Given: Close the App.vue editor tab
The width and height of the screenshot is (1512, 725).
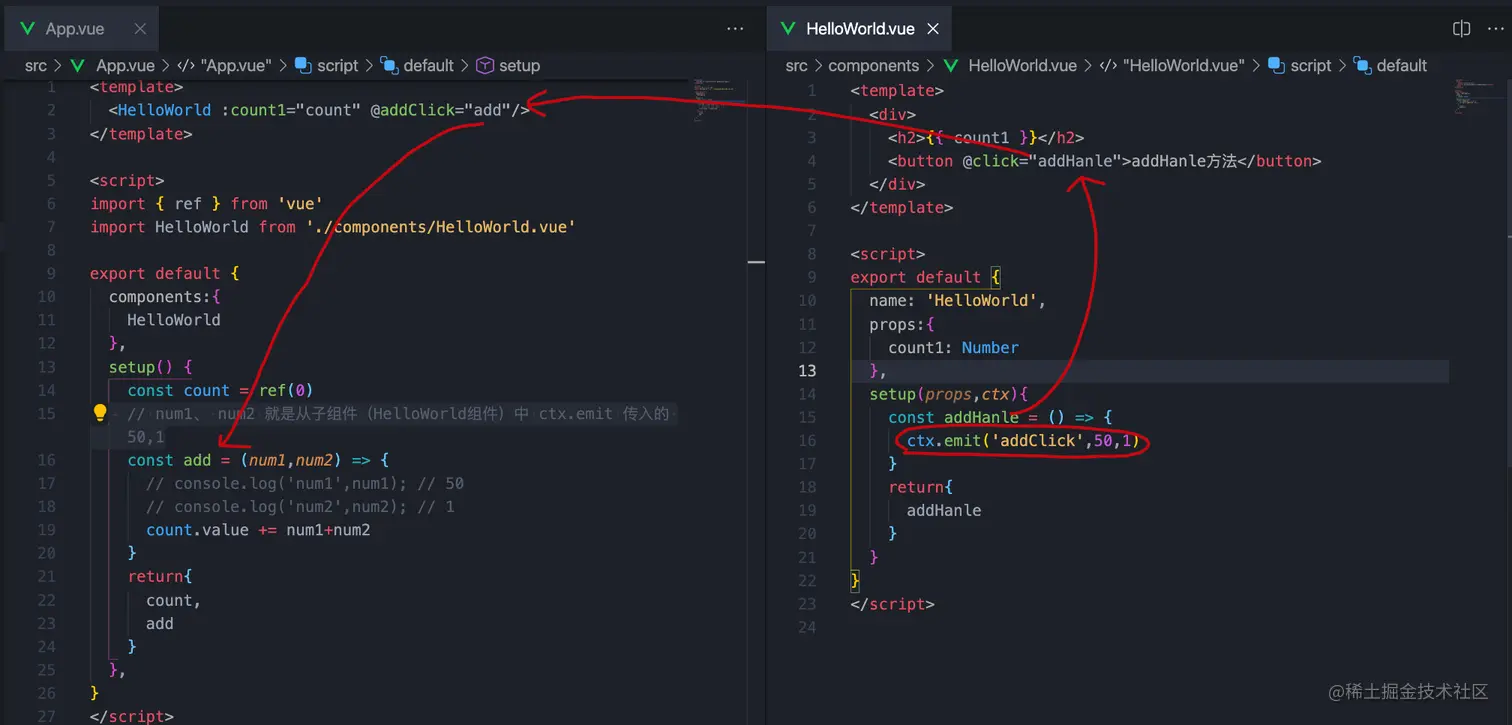Looking at the screenshot, I should (140, 29).
